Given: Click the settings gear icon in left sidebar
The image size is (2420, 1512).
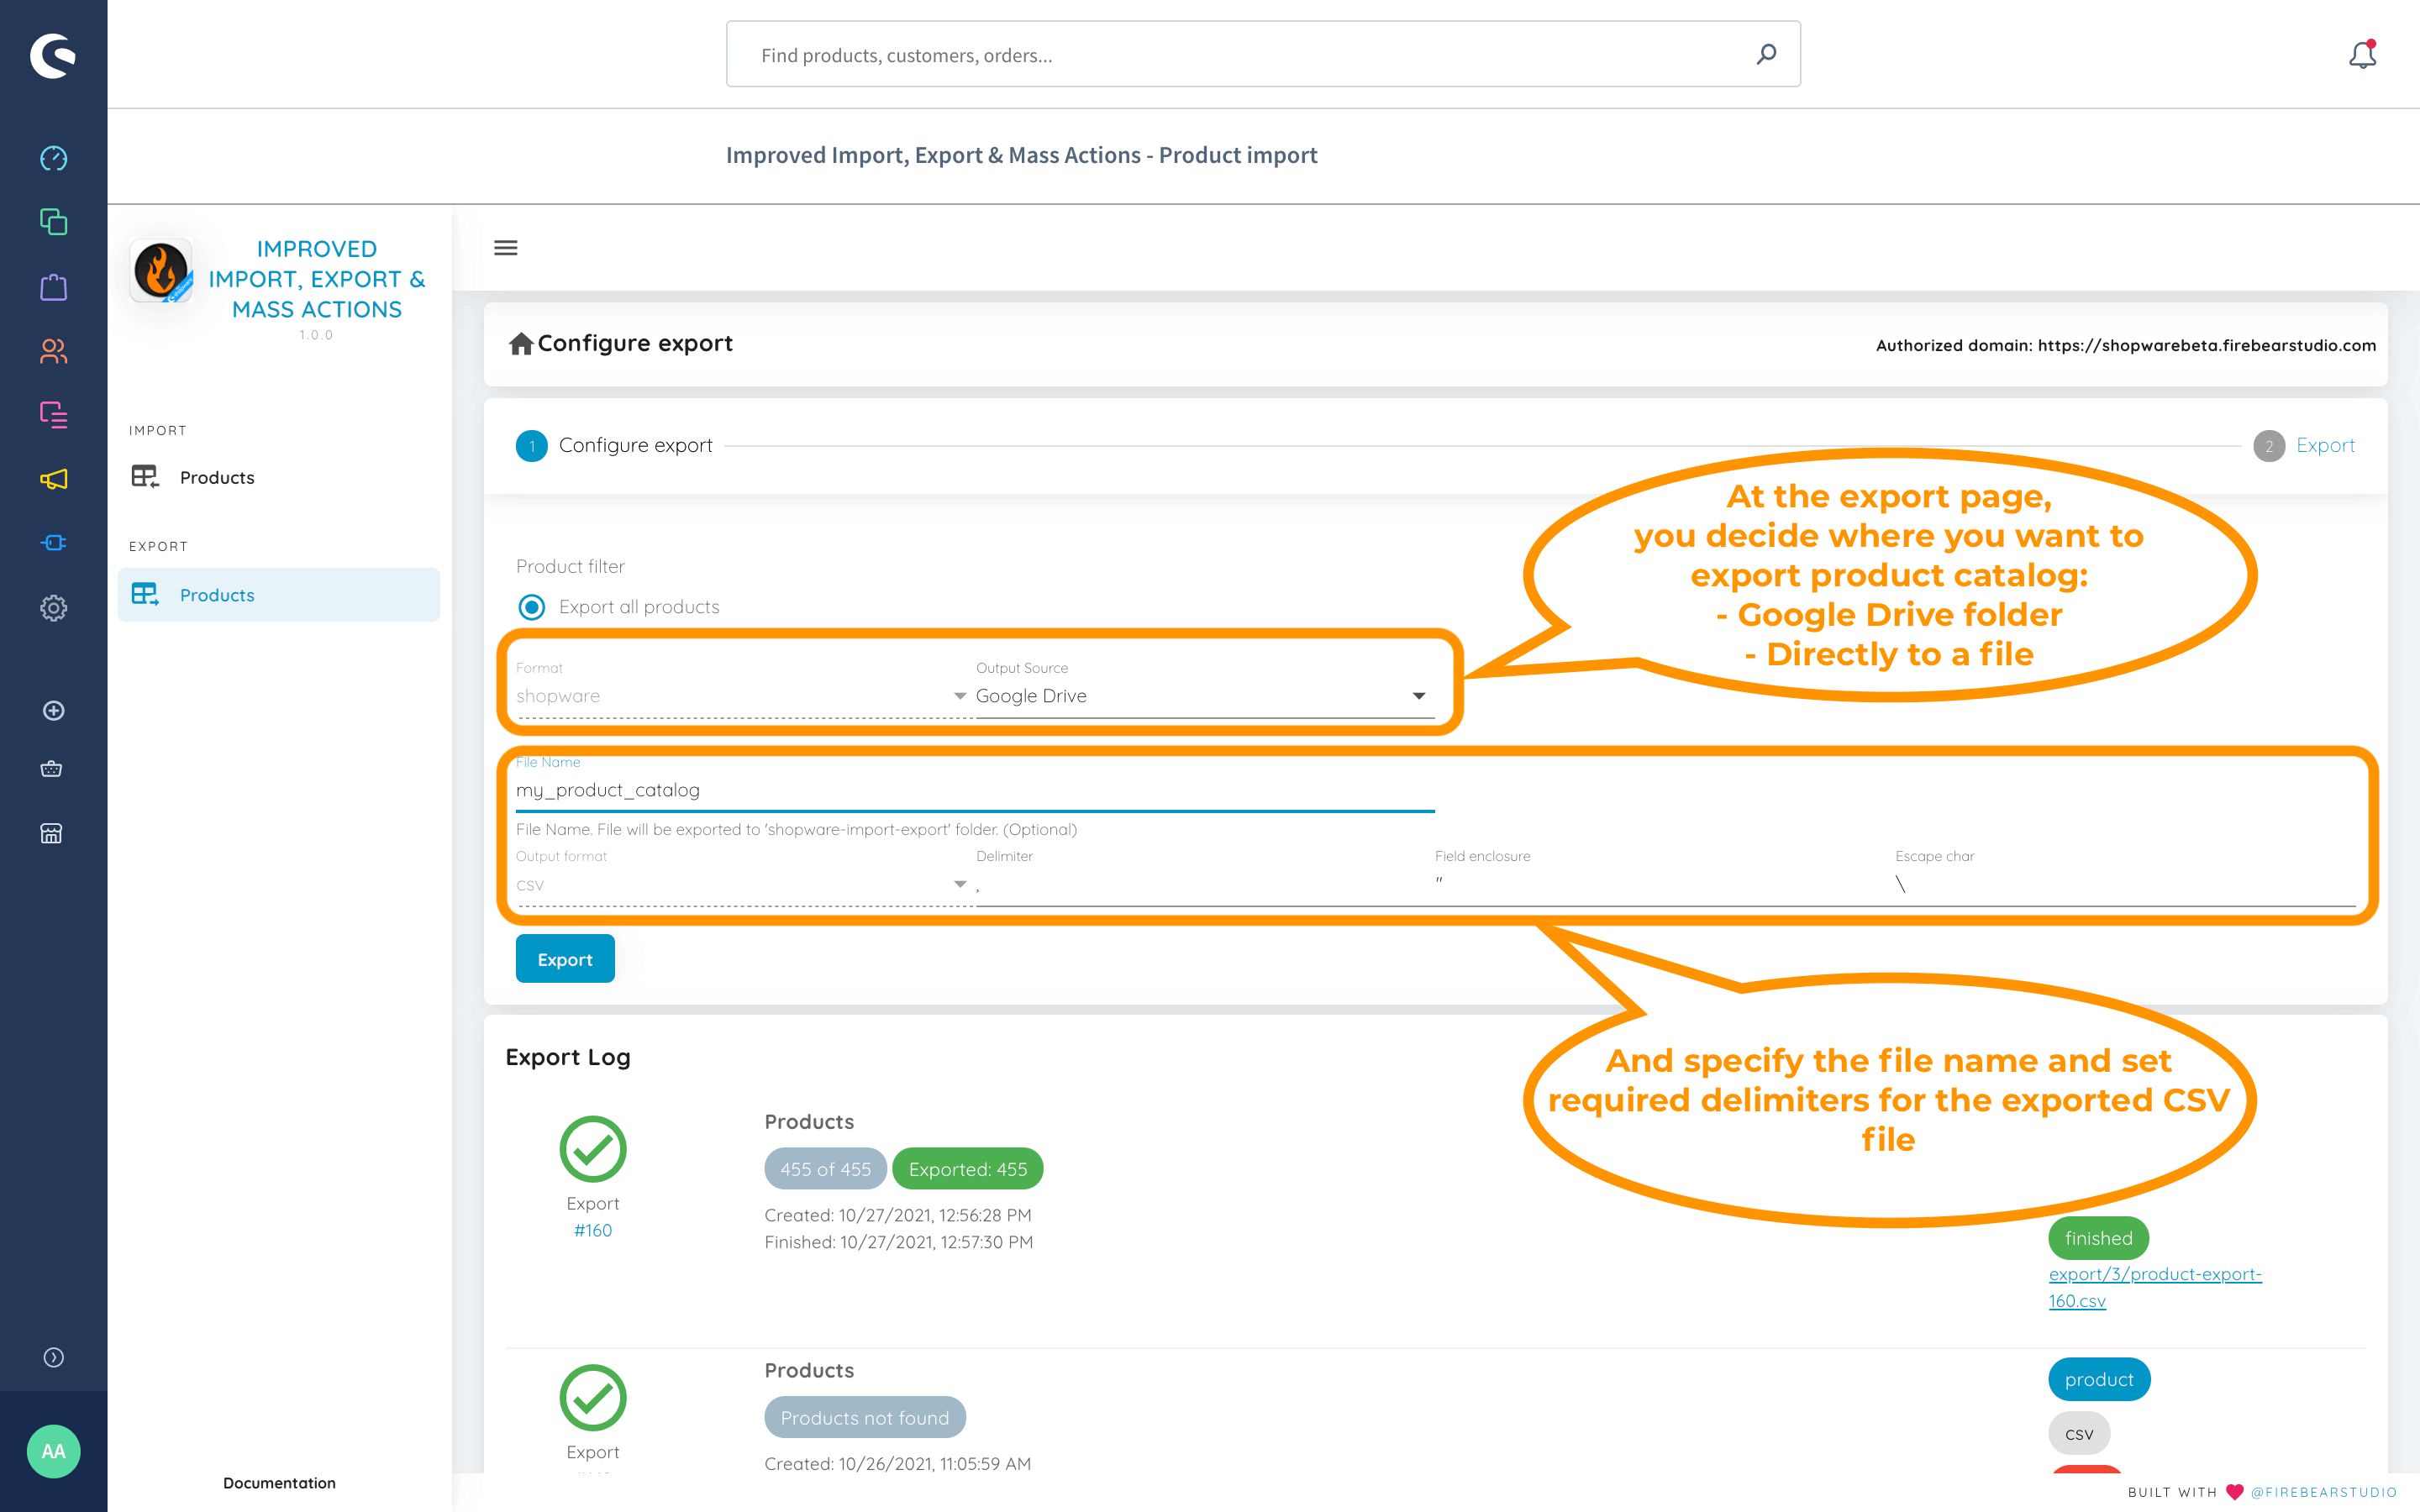Looking at the screenshot, I should 52,608.
